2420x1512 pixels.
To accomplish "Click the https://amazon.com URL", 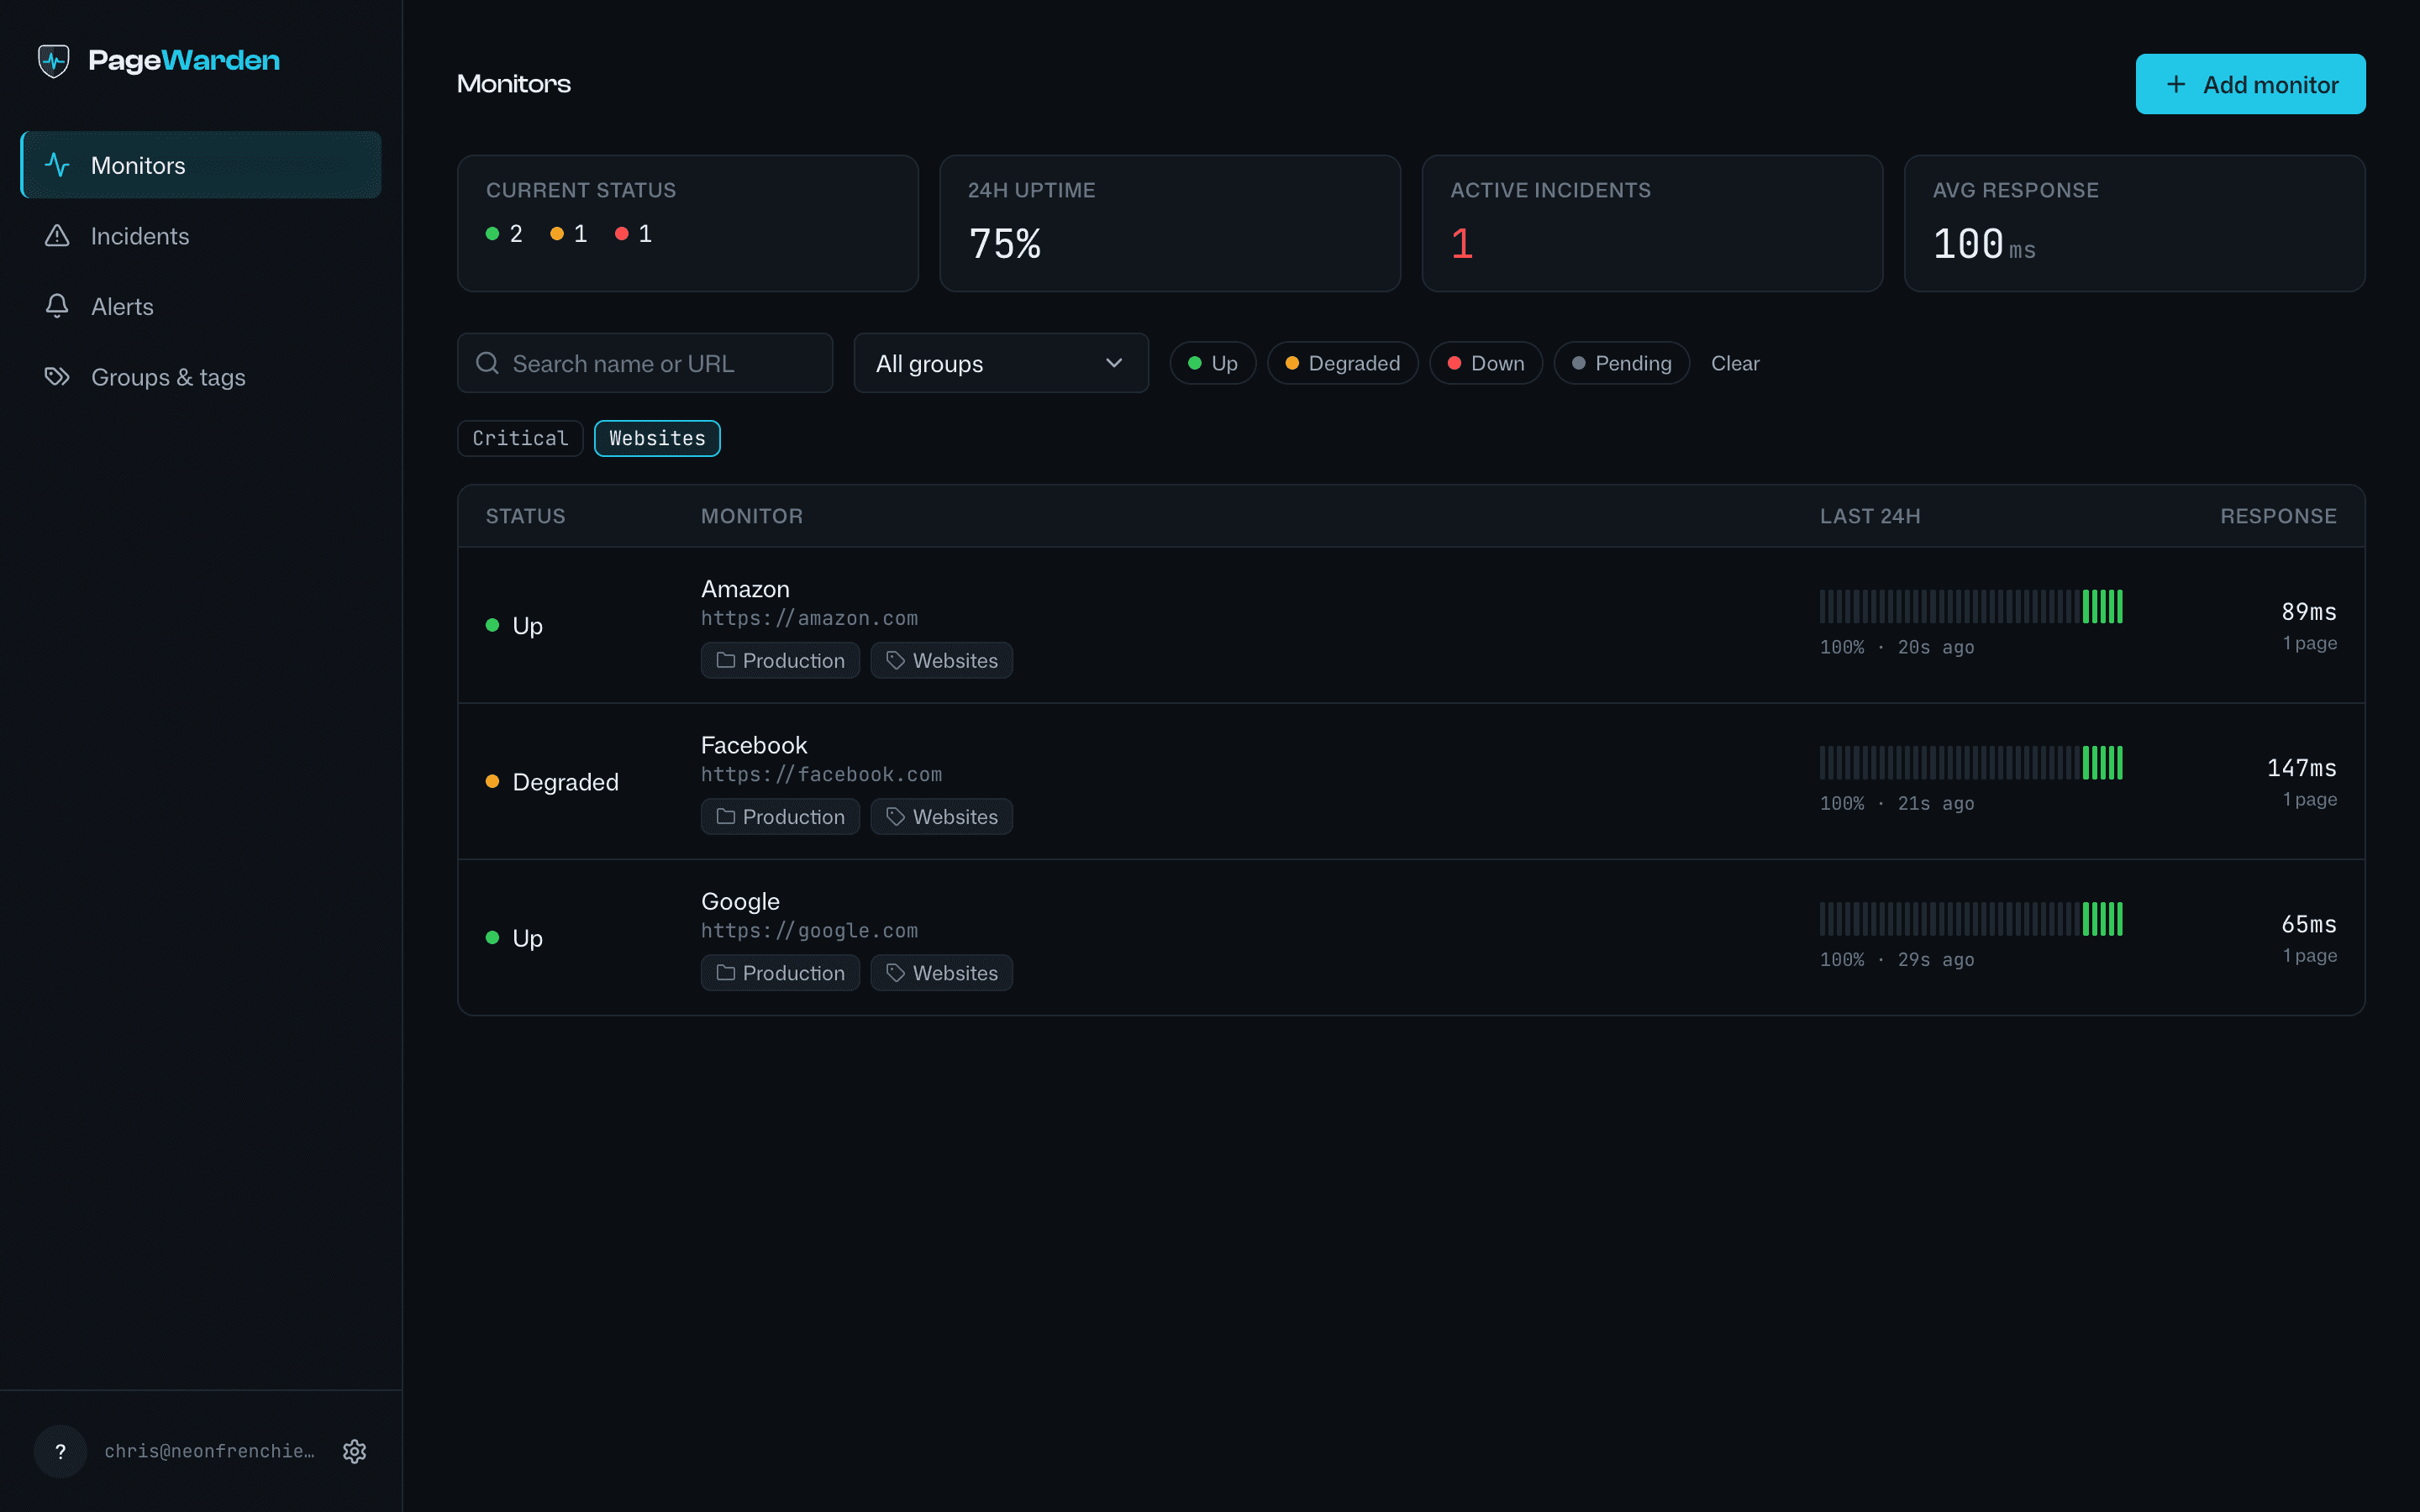I will 809,618.
